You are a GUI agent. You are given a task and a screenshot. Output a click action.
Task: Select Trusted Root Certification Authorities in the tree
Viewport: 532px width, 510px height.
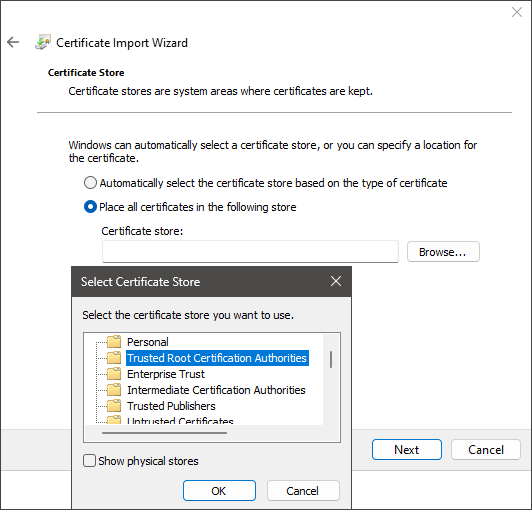click(217, 358)
